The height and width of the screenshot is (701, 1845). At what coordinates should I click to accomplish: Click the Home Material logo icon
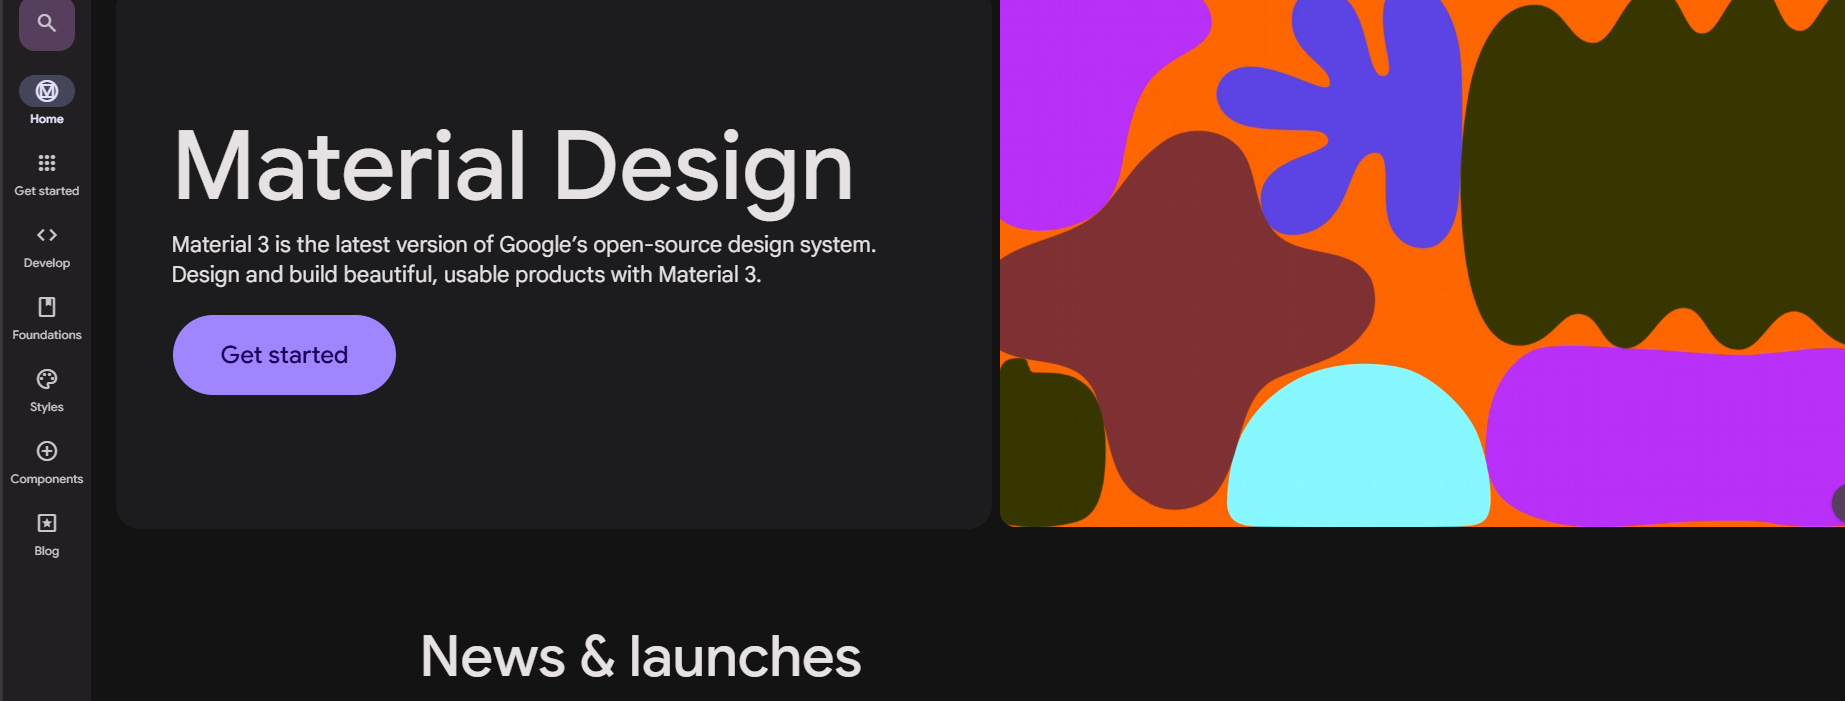click(x=47, y=91)
